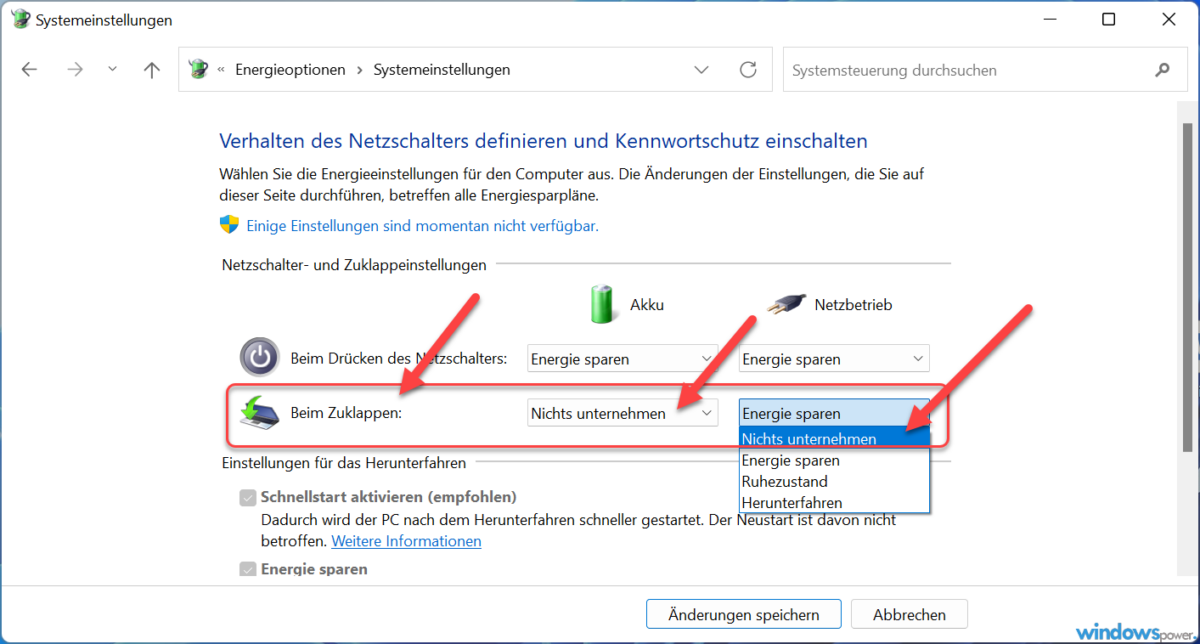1200x644 pixels.
Task: Toggle the Energie sparen checkbox
Action: click(247, 569)
